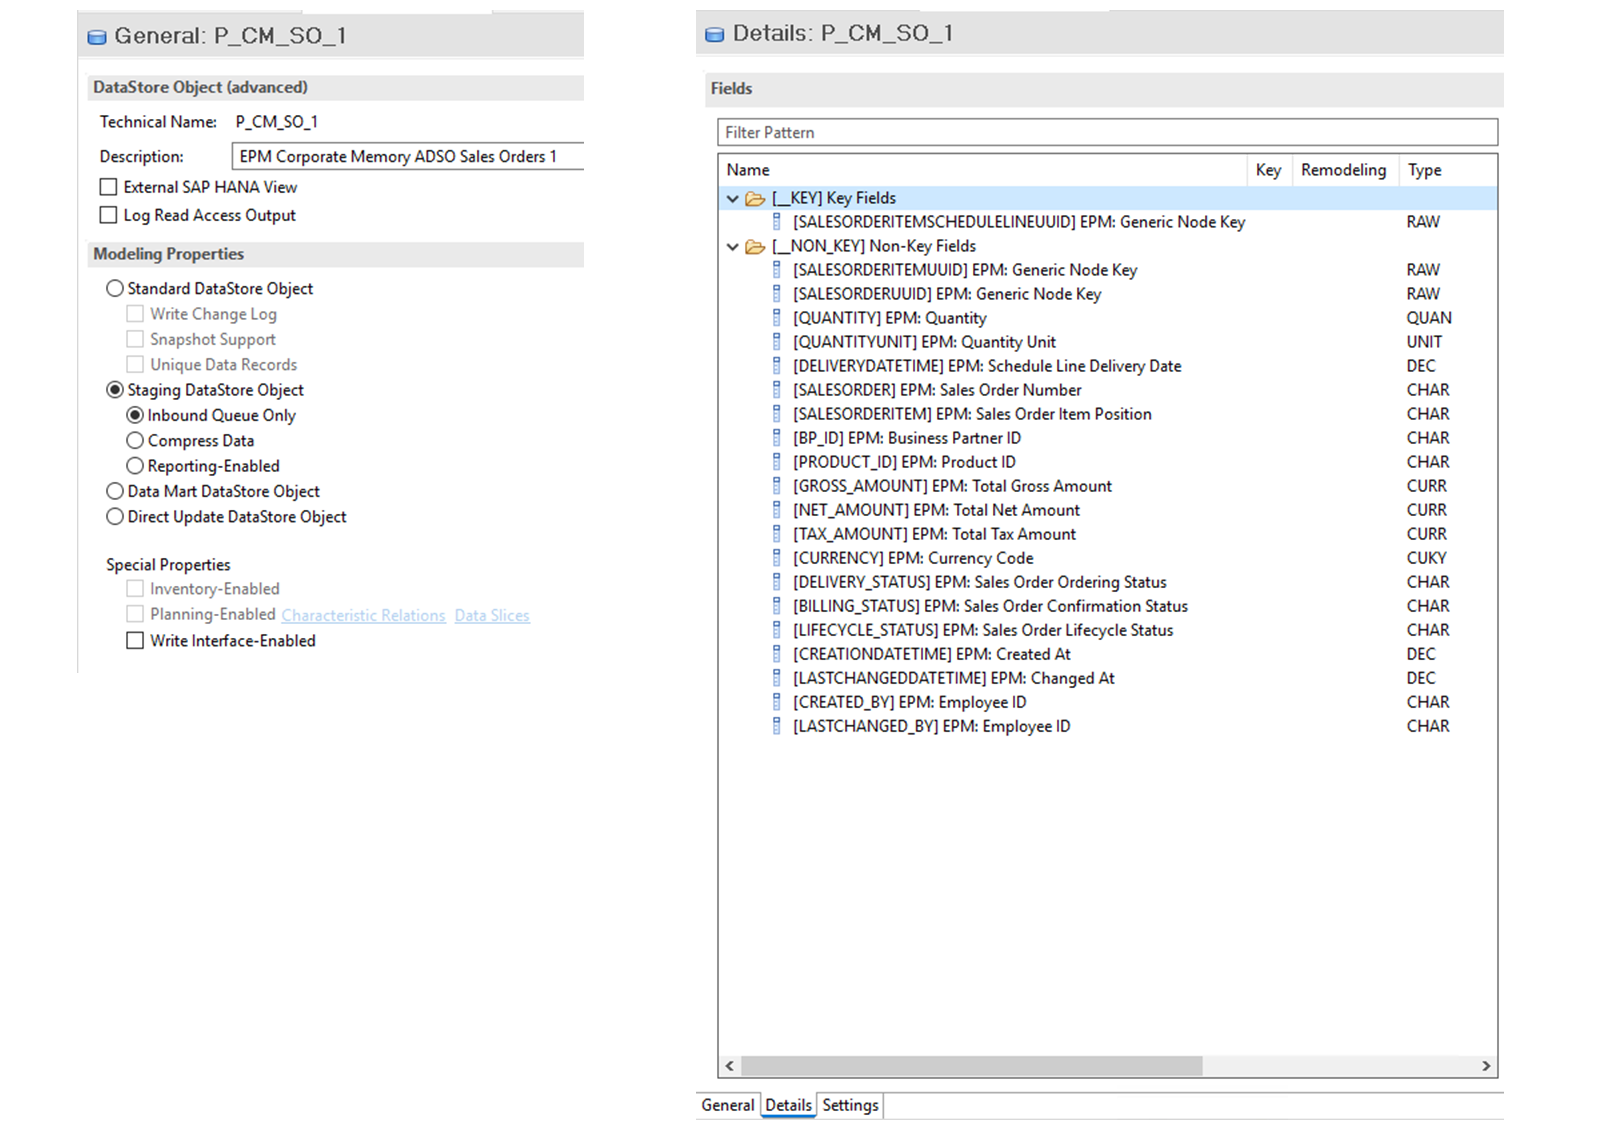Select the [_KEY] Key Fields row
This screenshot has height=1130, width=1600.
(1108, 198)
